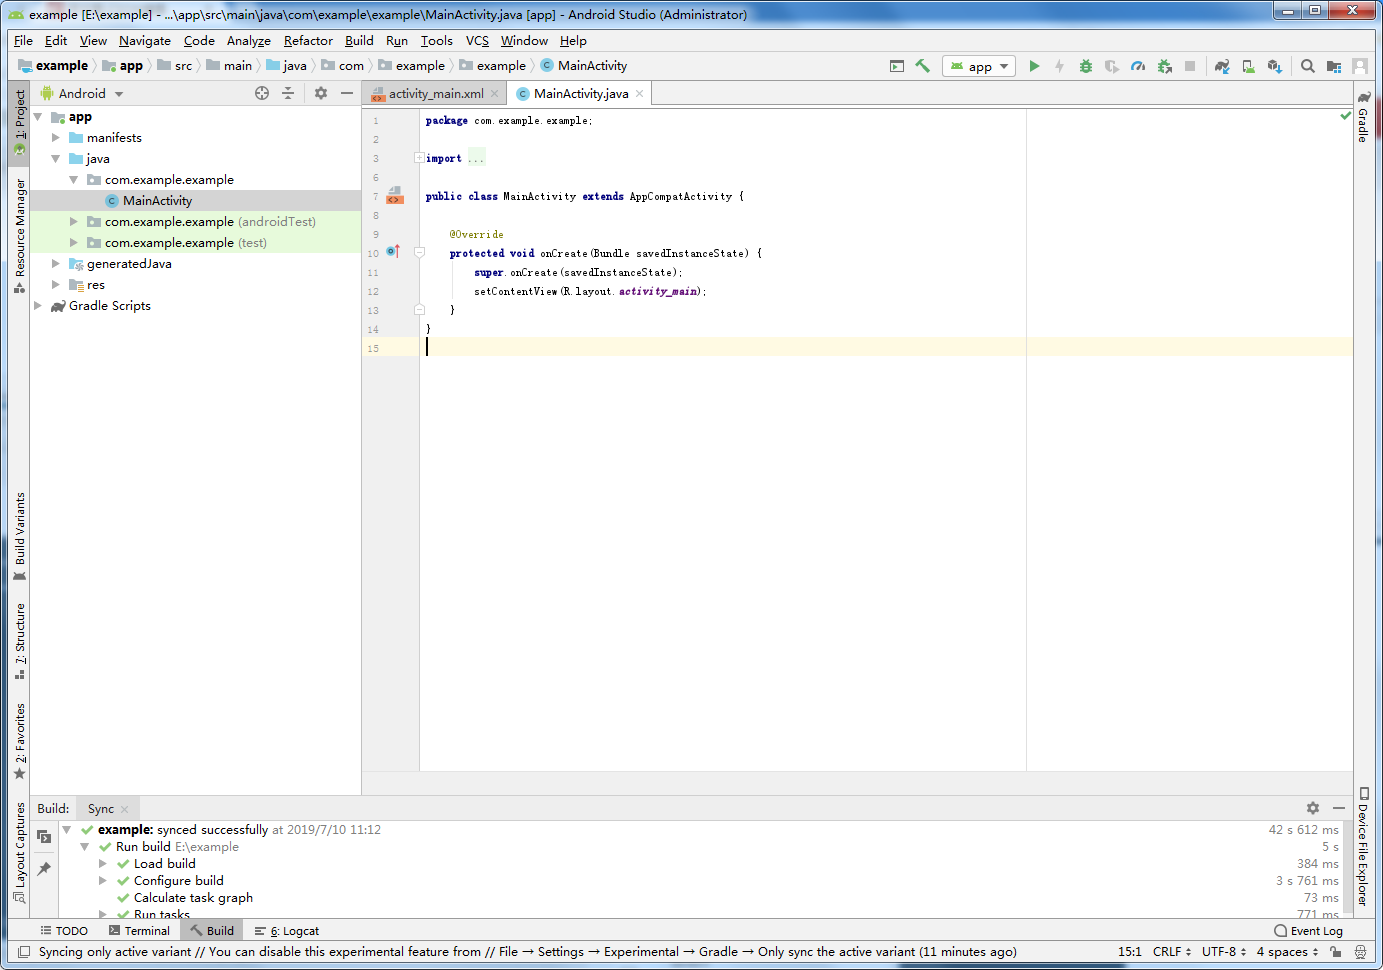Click the Sync Project with Gradle Files icon
The image size is (1383, 970).
pyautogui.click(x=1222, y=66)
